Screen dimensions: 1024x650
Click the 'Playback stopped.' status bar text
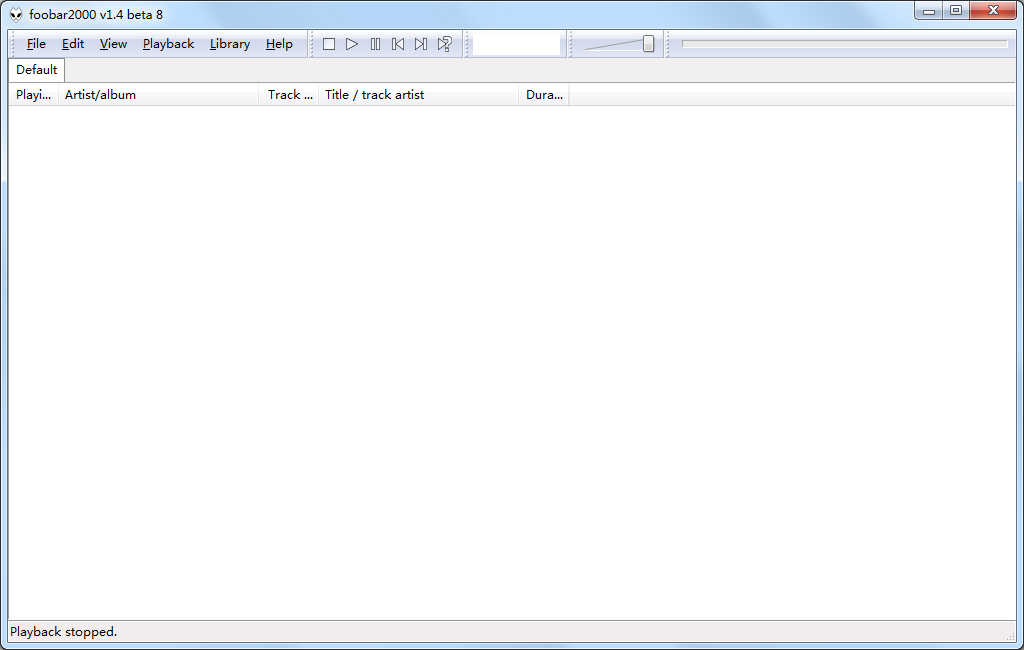tap(63, 632)
